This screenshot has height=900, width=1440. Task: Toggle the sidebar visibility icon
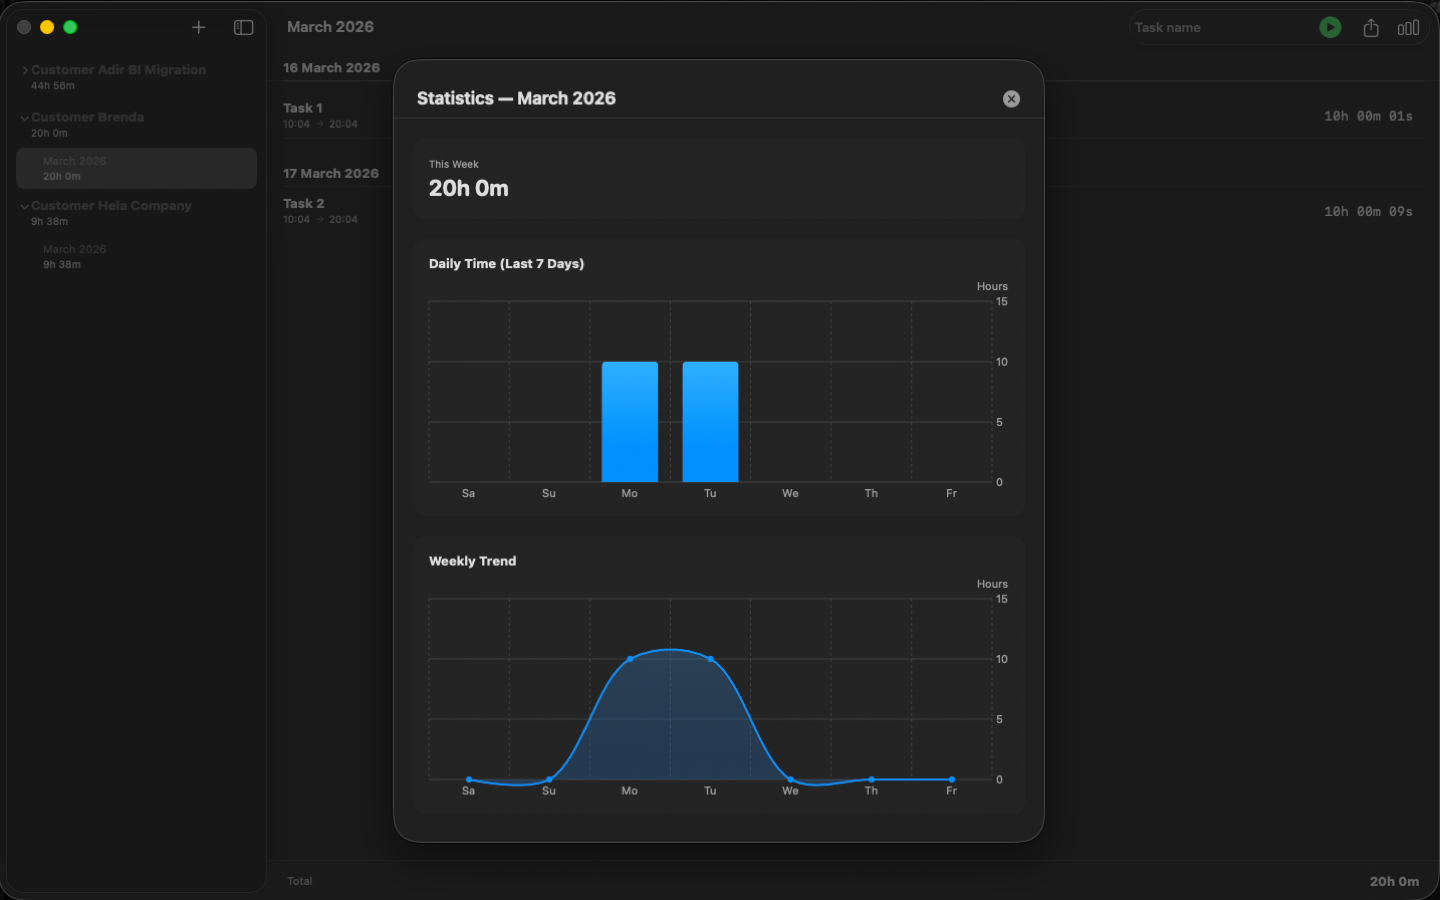tap(243, 27)
